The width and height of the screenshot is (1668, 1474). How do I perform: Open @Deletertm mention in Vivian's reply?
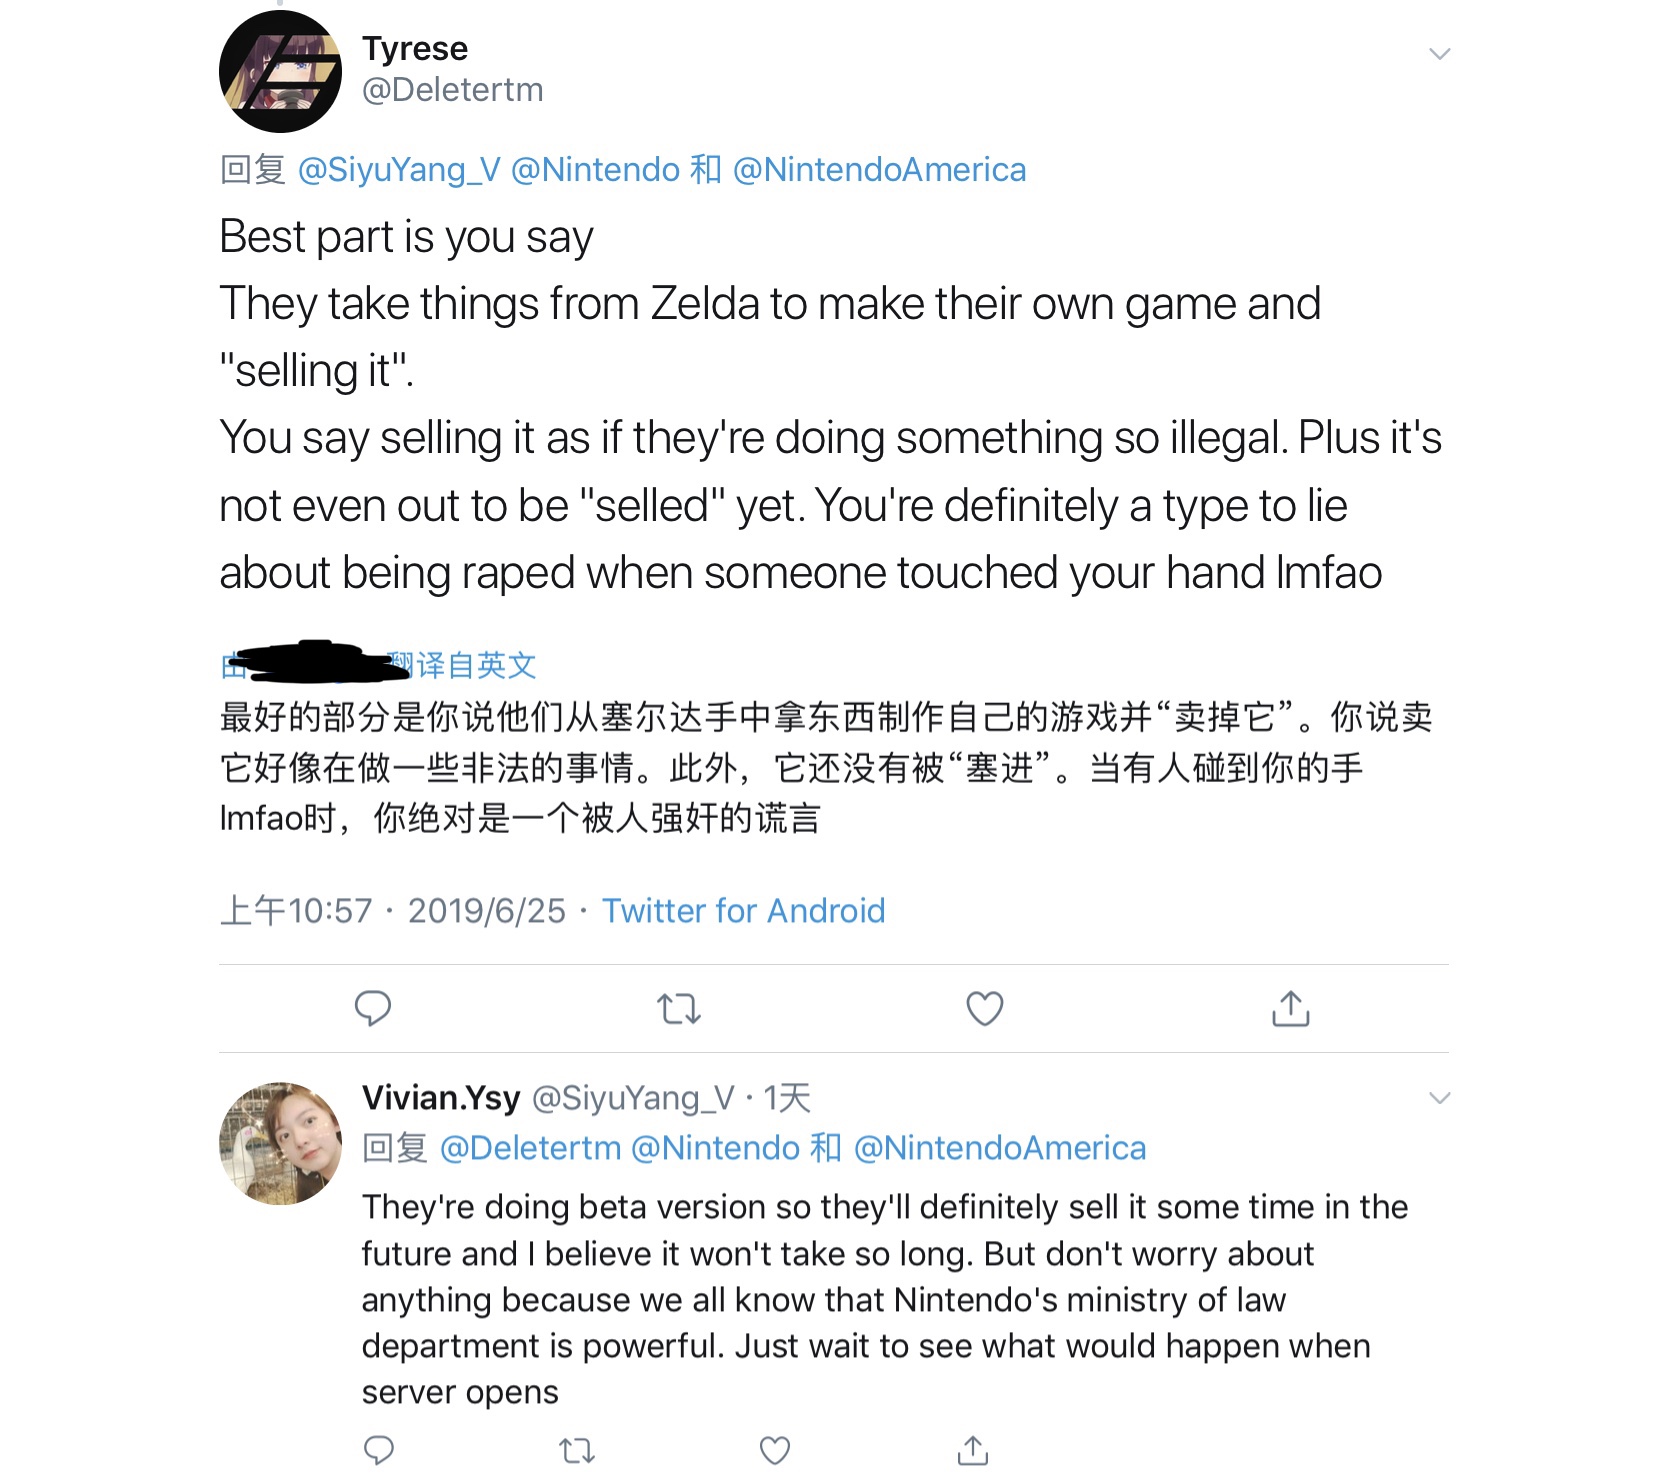[530, 1148]
